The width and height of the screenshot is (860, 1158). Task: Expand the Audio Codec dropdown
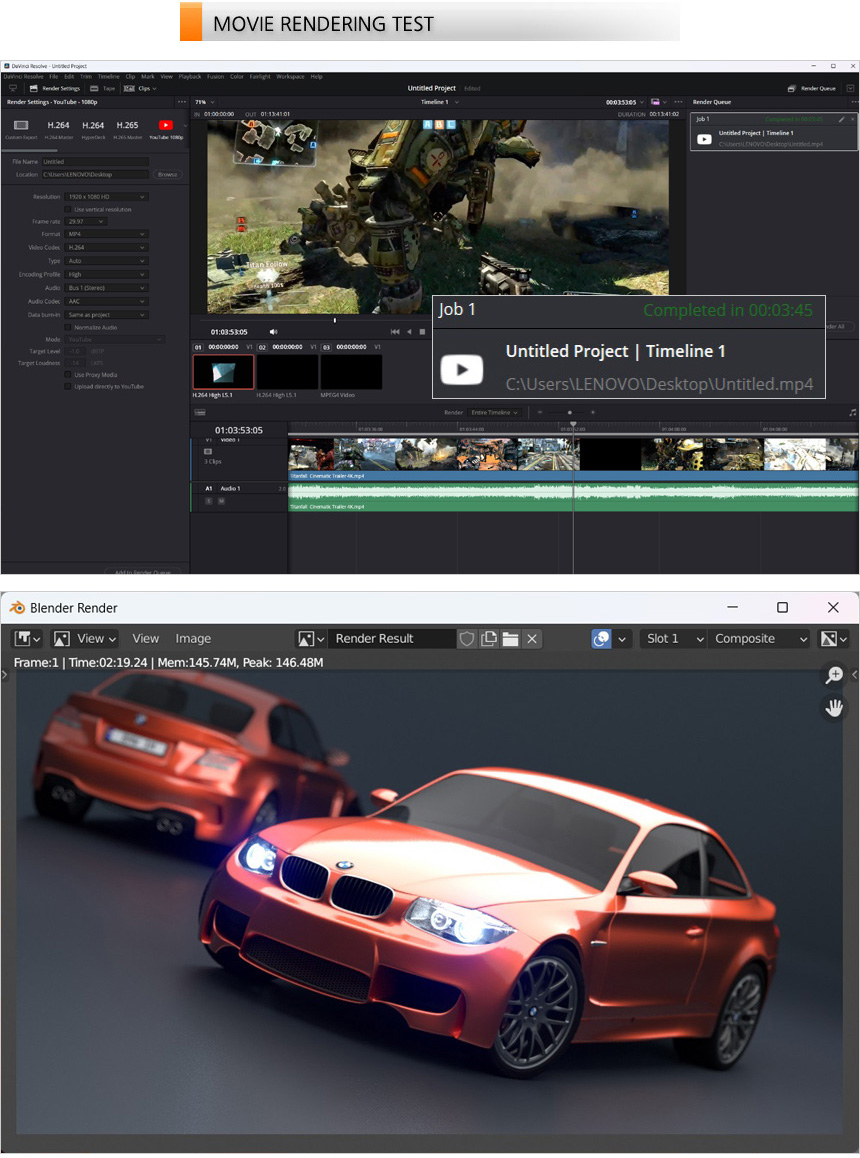(106, 301)
